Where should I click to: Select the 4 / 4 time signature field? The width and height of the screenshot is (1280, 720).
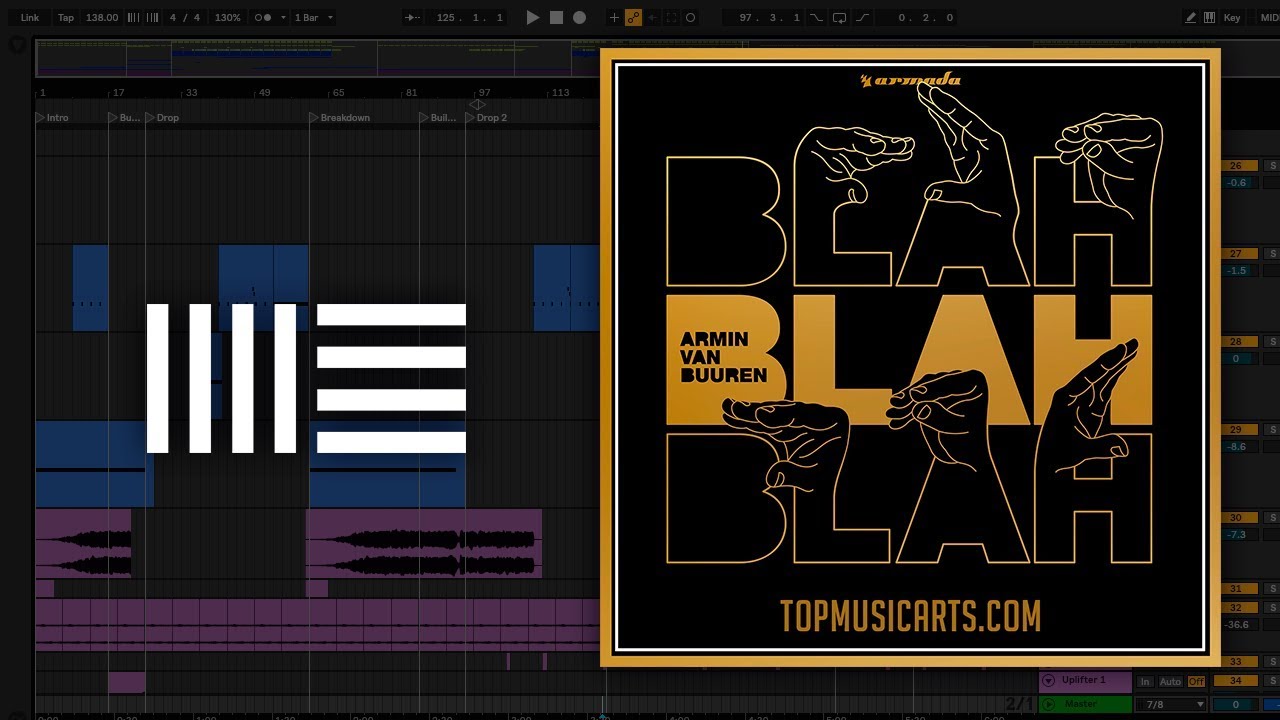186,18
